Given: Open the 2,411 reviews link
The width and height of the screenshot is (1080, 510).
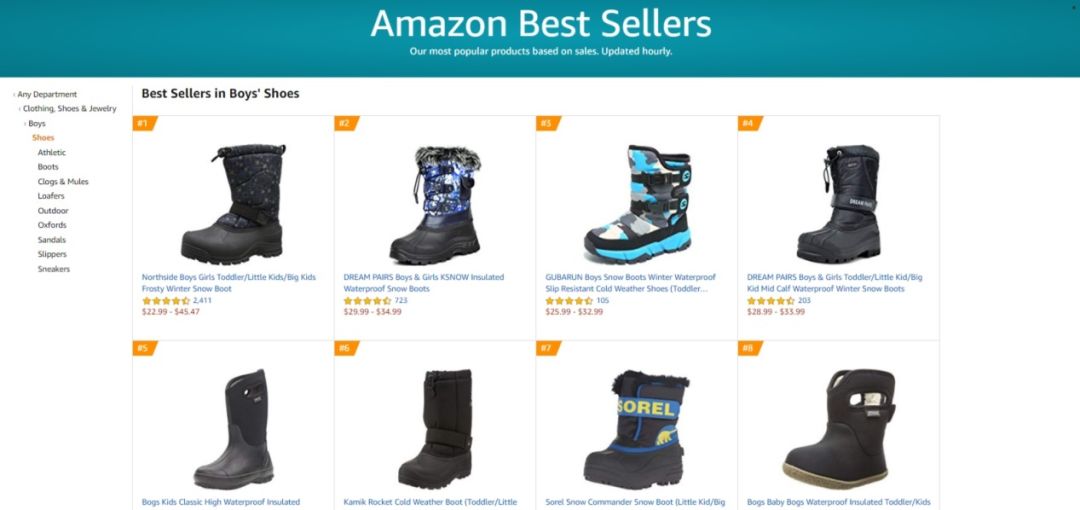Looking at the screenshot, I should click(x=202, y=300).
